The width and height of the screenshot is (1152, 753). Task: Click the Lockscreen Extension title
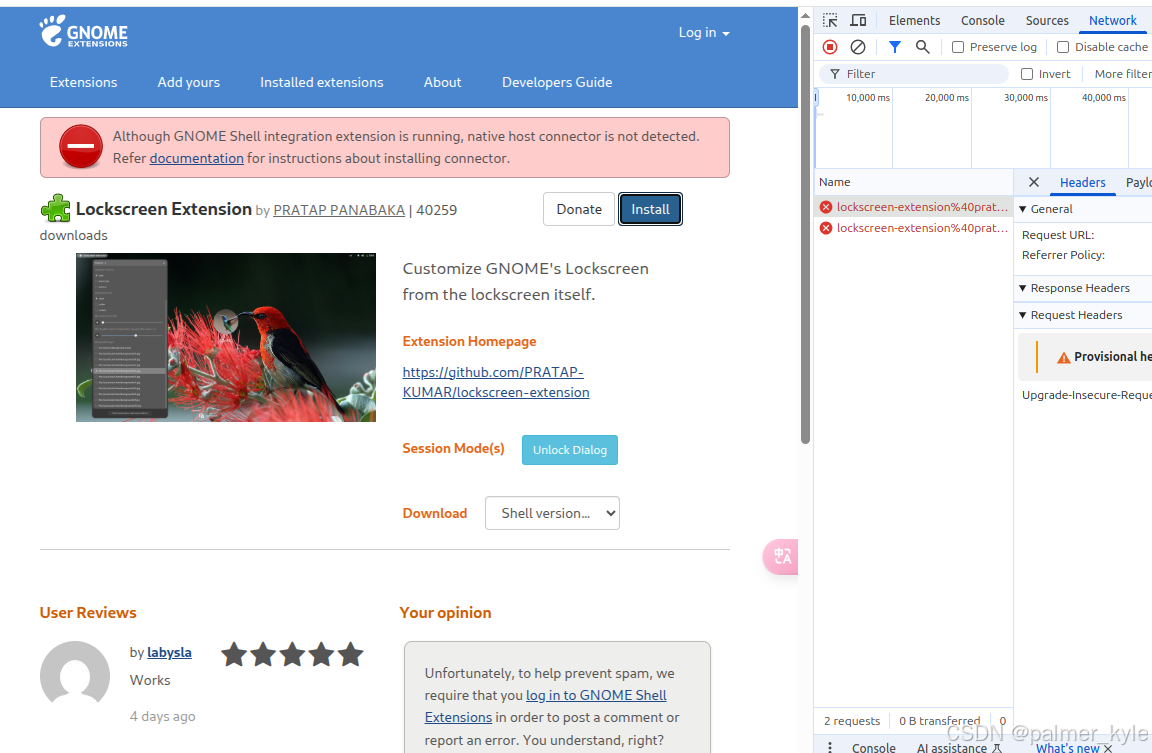(x=164, y=209)
